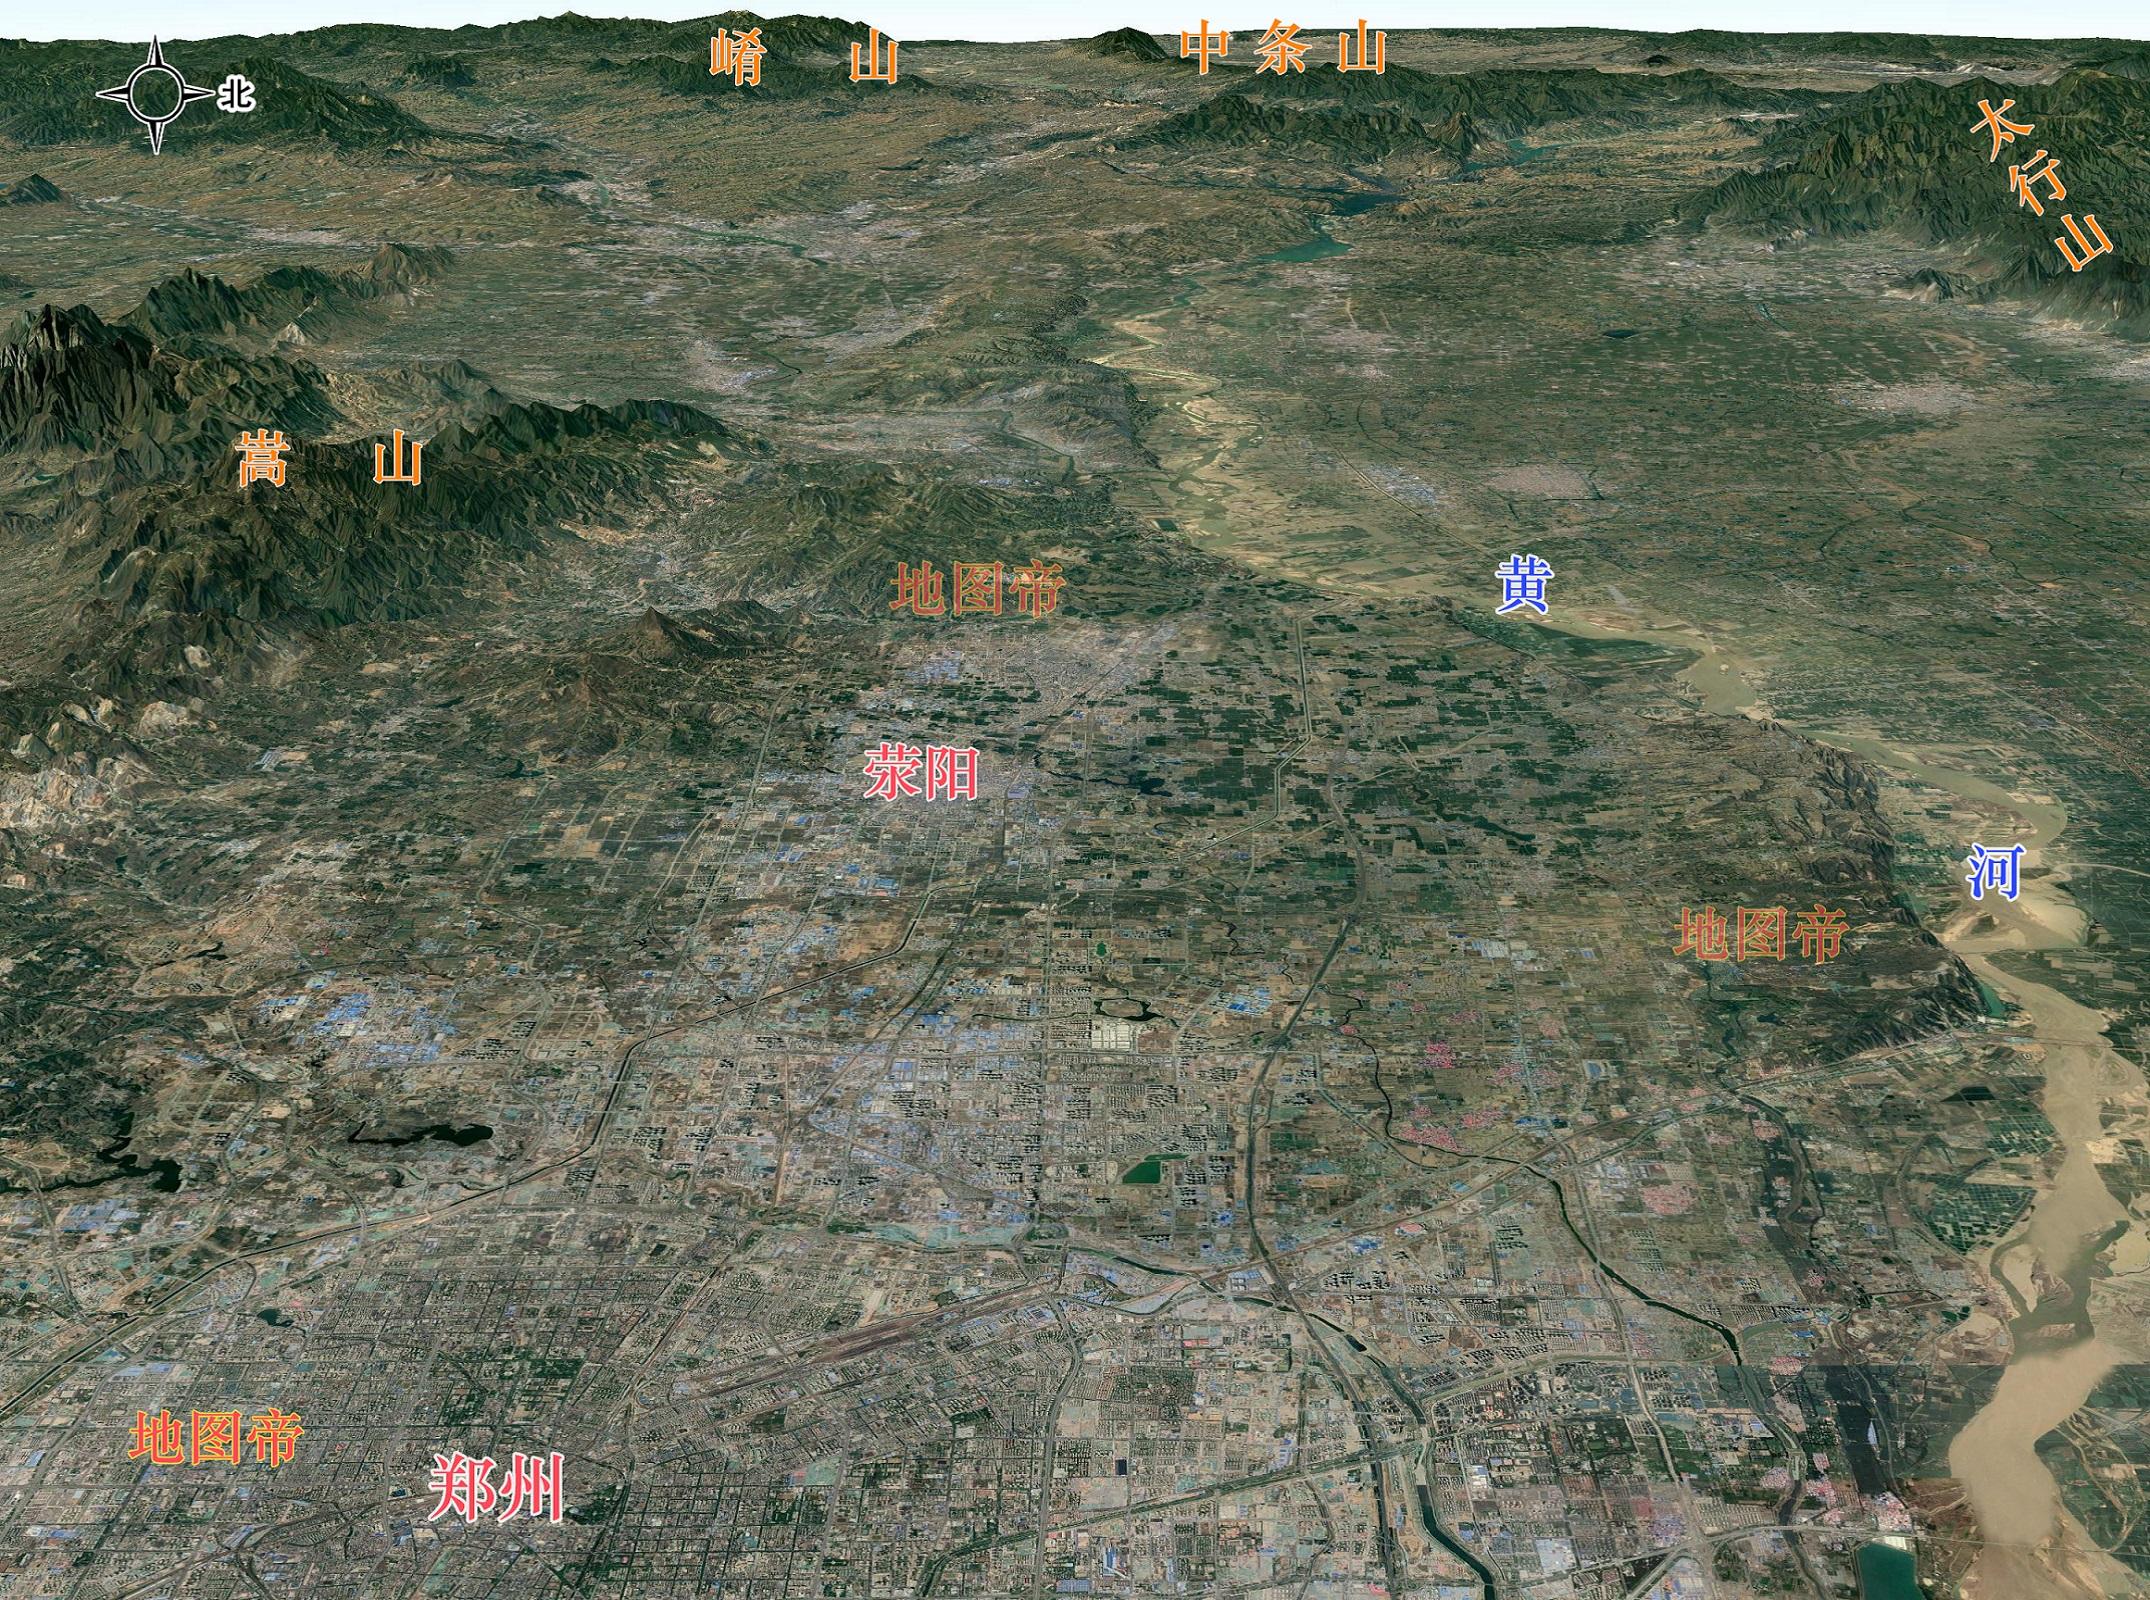This screenshot has width=2150, height=1600.
Task: Click the compass rose icon
Action: pyautogui.click(x=155, y=94)
